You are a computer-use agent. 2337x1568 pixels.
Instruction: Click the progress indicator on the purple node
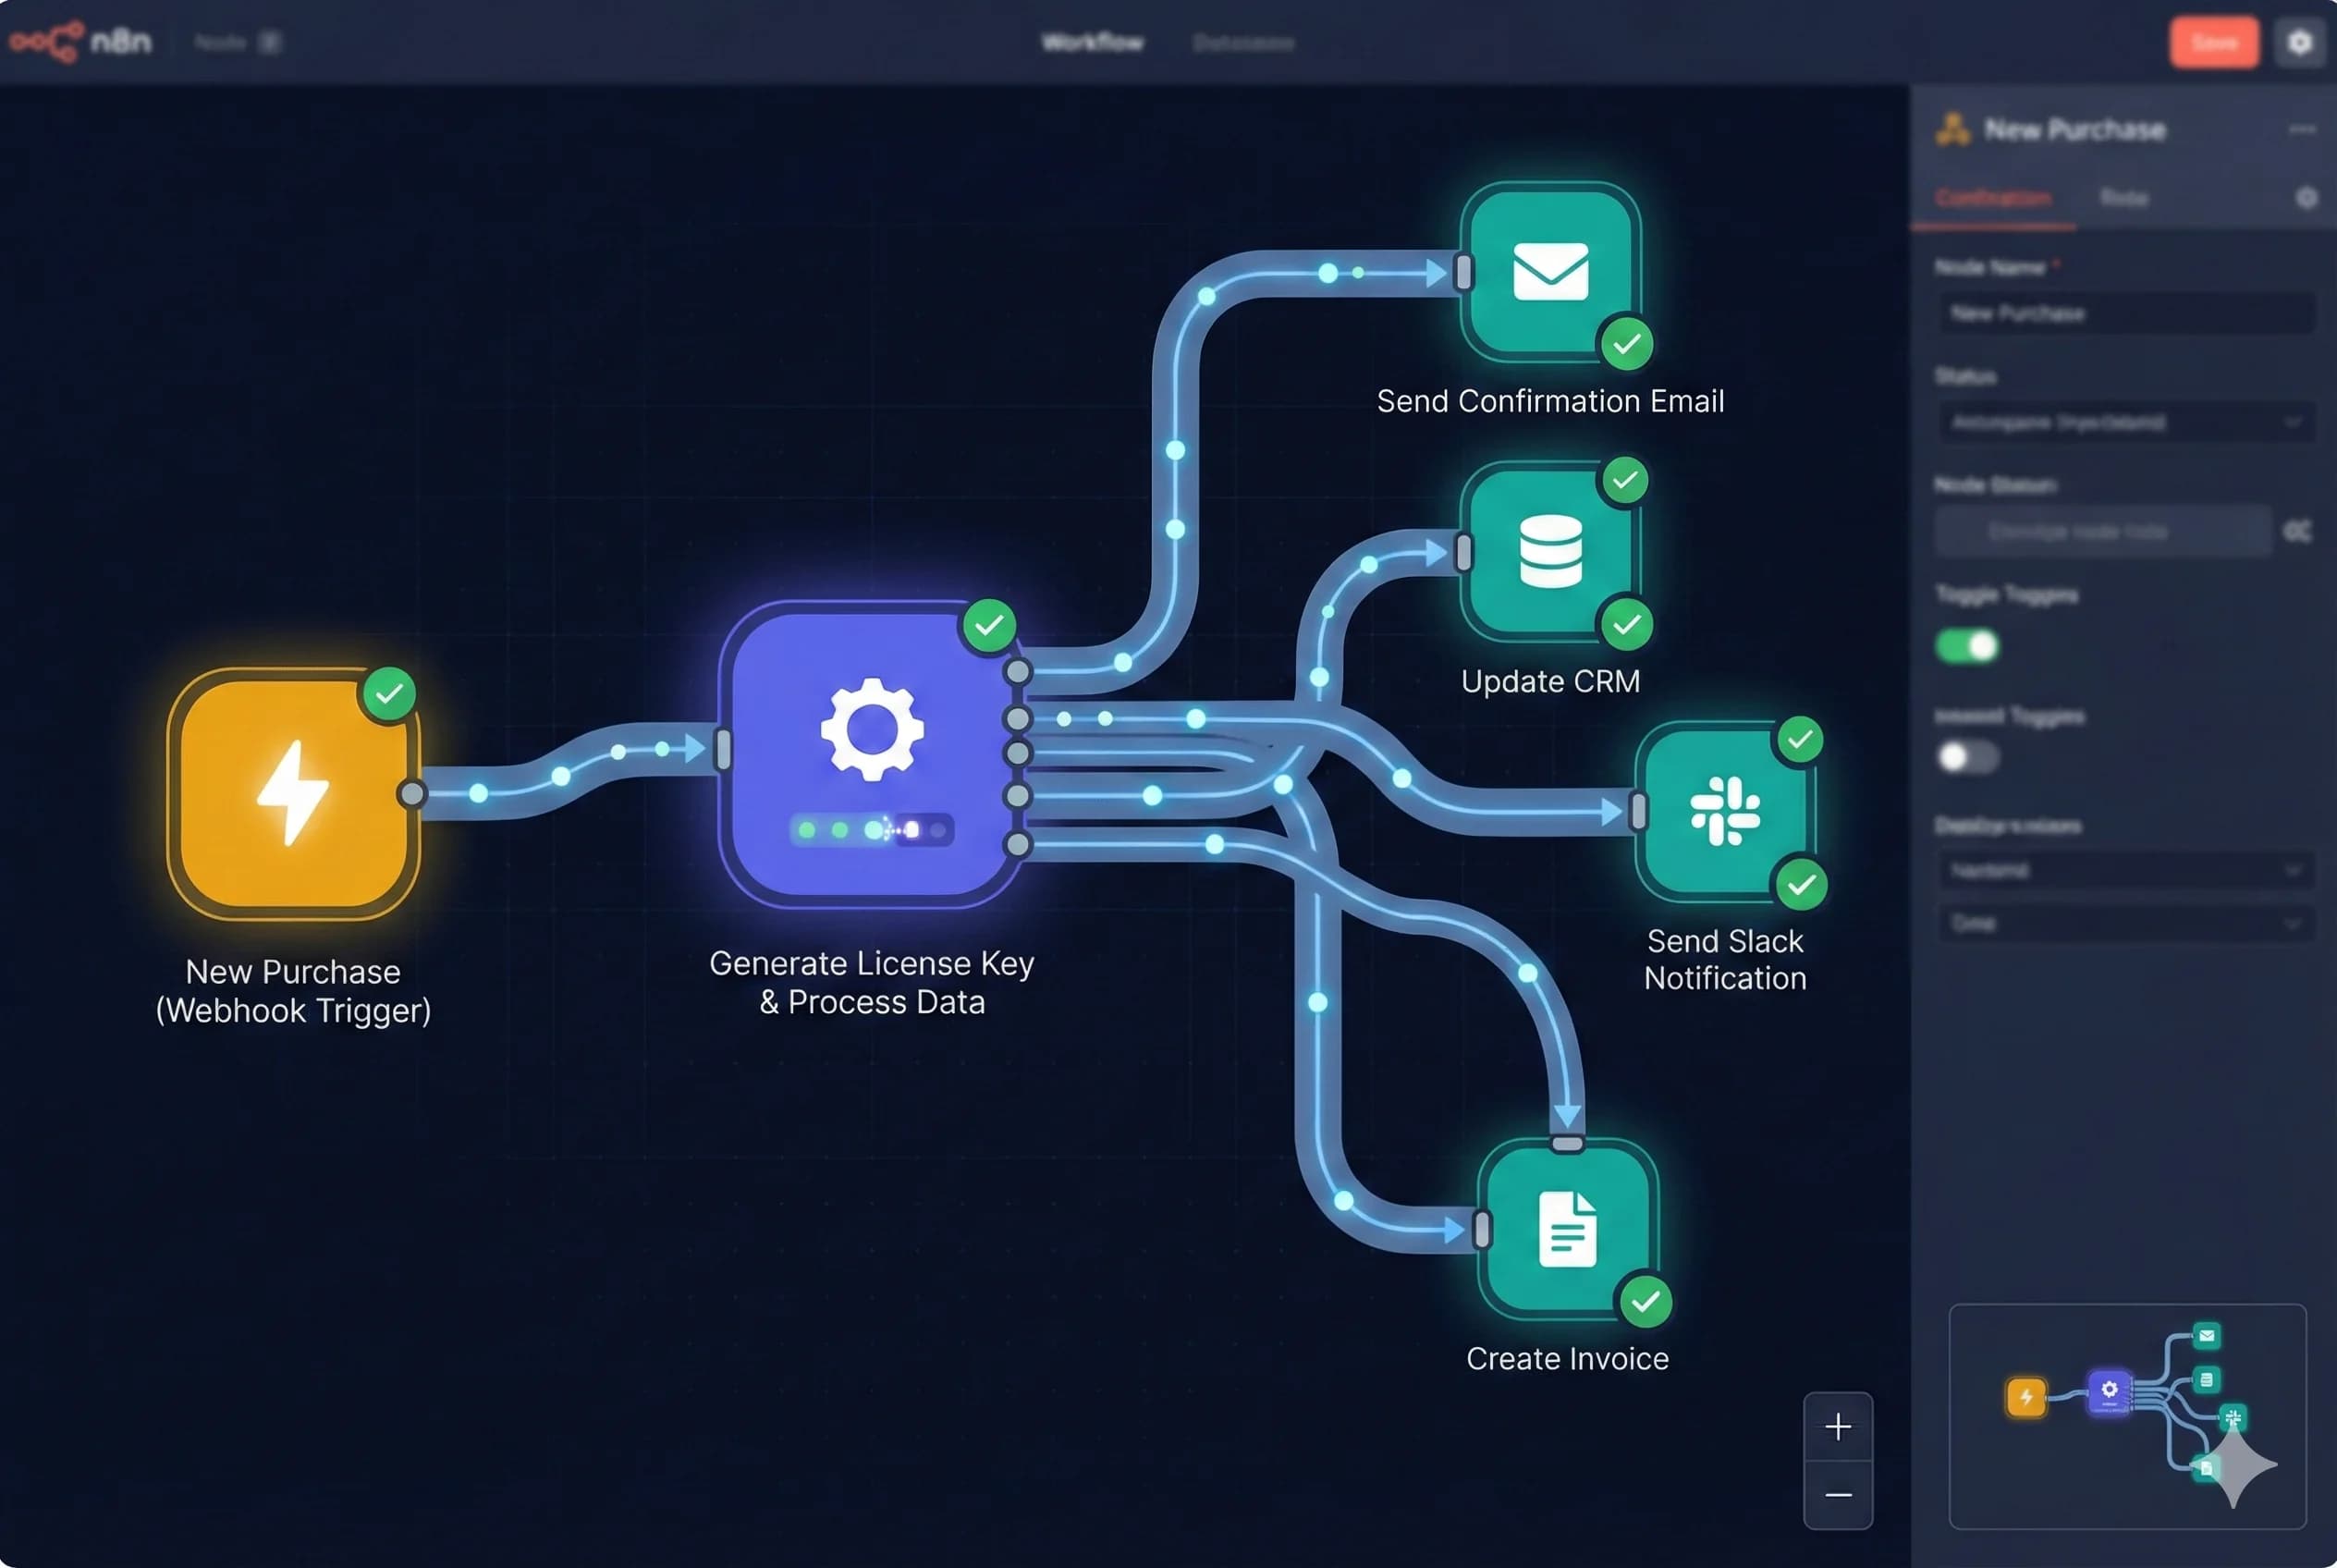pos(873,828)
